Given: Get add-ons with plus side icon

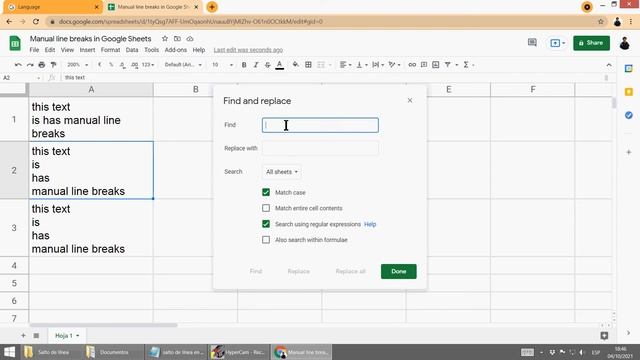Looking at the screenshot, I should coord(629,152).
